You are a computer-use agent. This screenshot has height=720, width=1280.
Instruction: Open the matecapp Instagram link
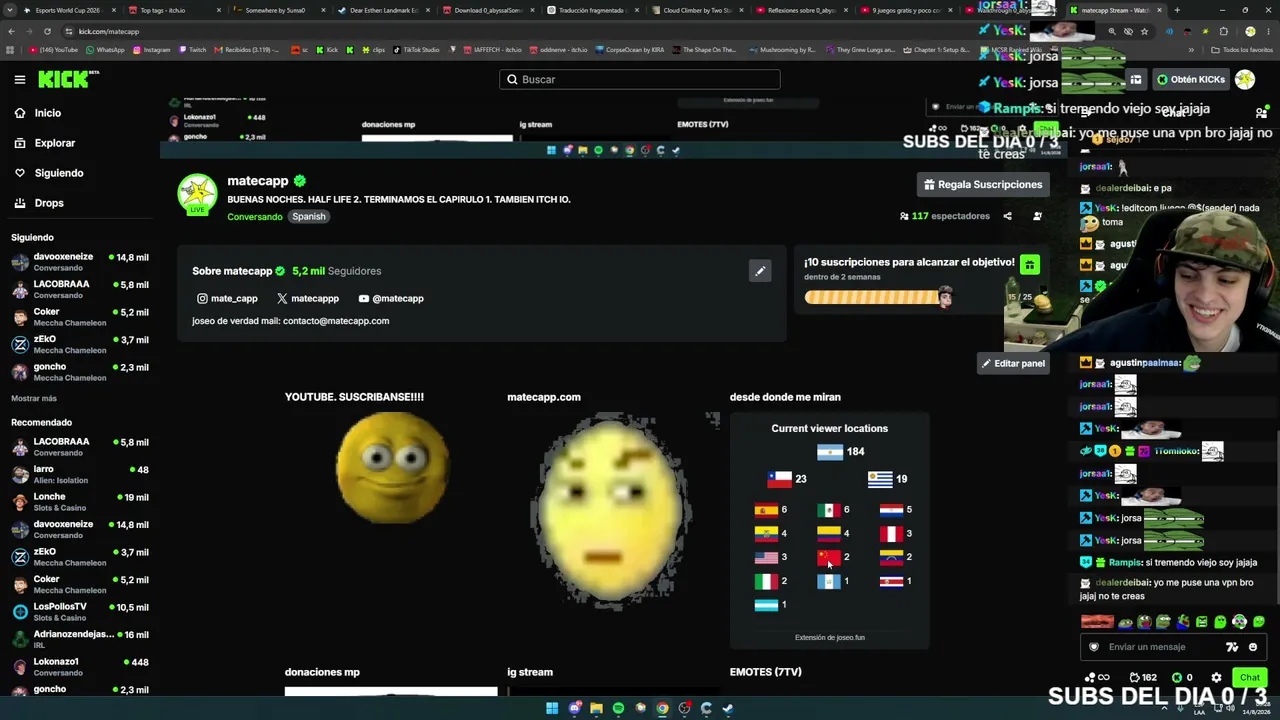pyautogui.click(x=227, y=298)
